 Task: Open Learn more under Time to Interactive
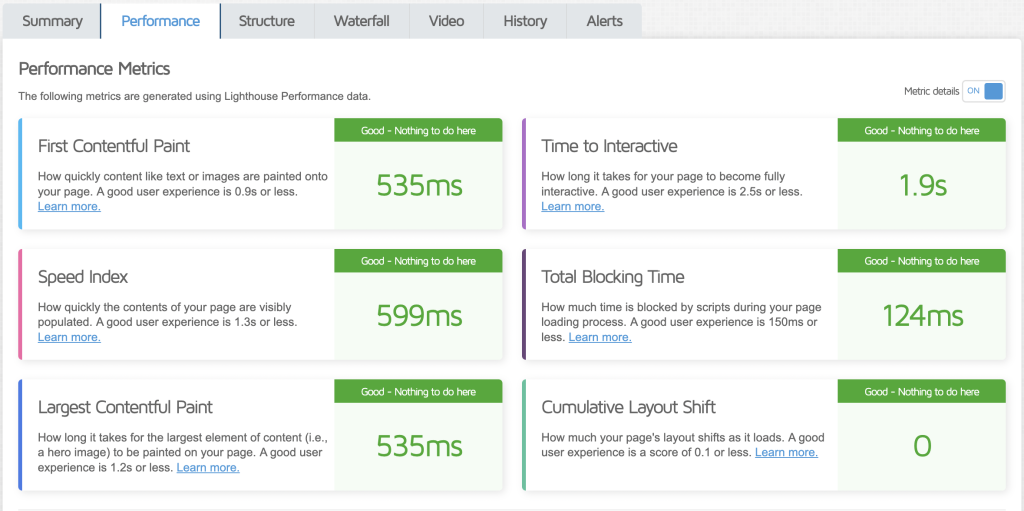click(573, 206)
